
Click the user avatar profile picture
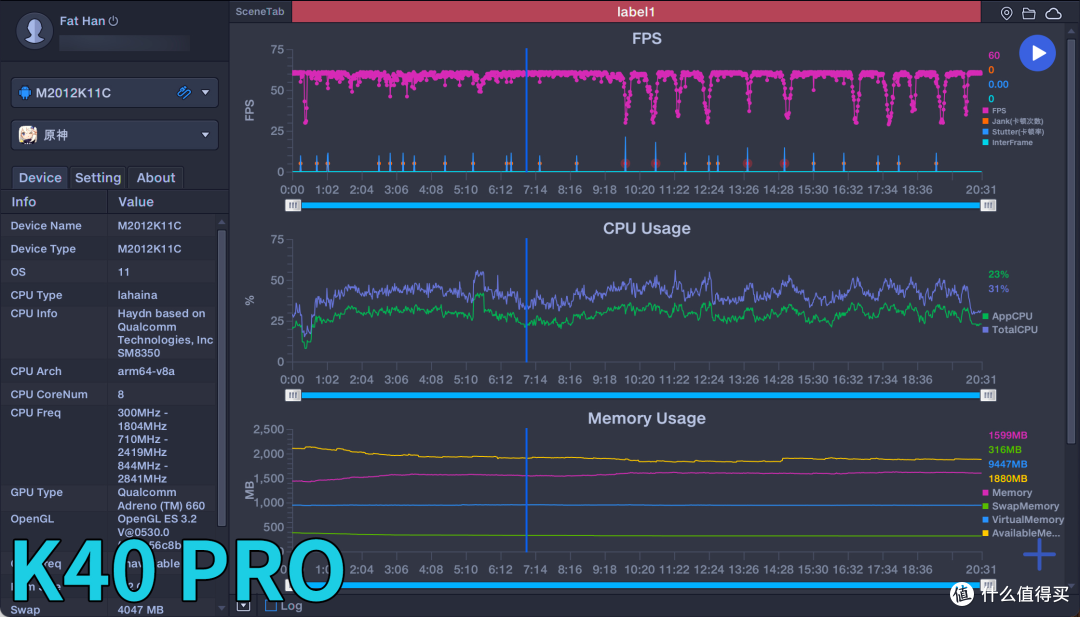36,30
